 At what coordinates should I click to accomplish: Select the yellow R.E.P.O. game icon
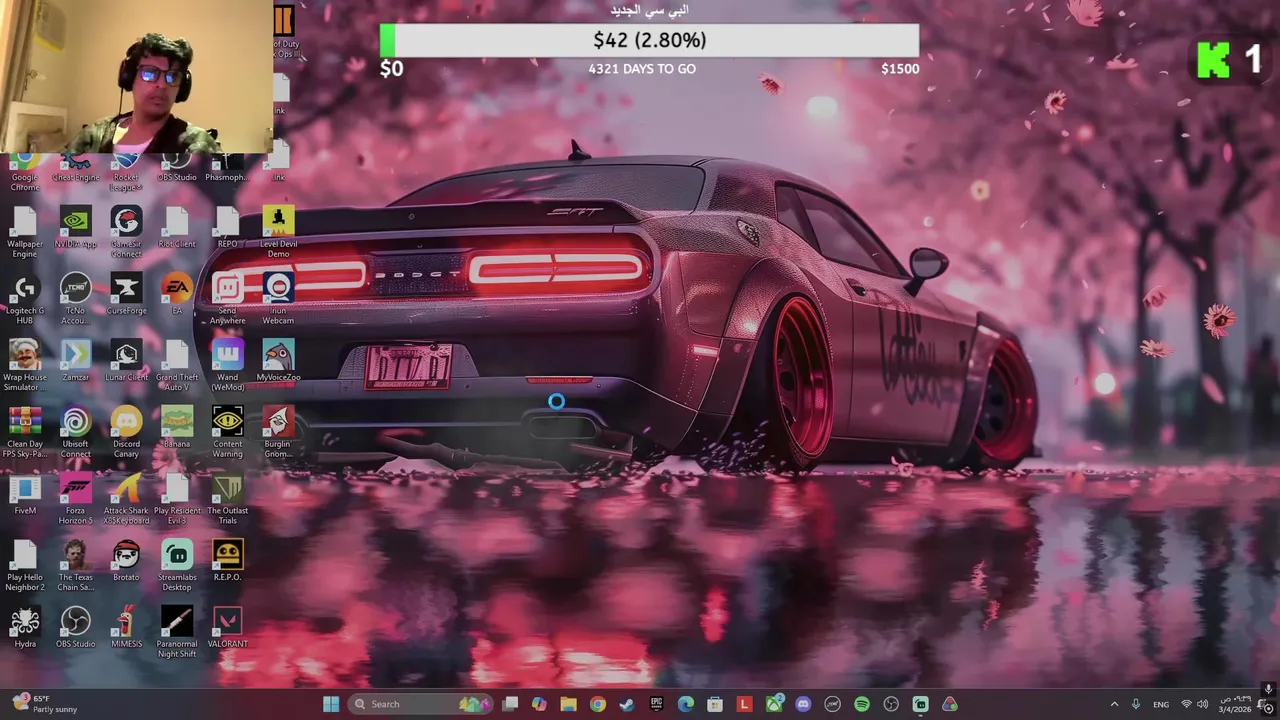pos(227,562)
